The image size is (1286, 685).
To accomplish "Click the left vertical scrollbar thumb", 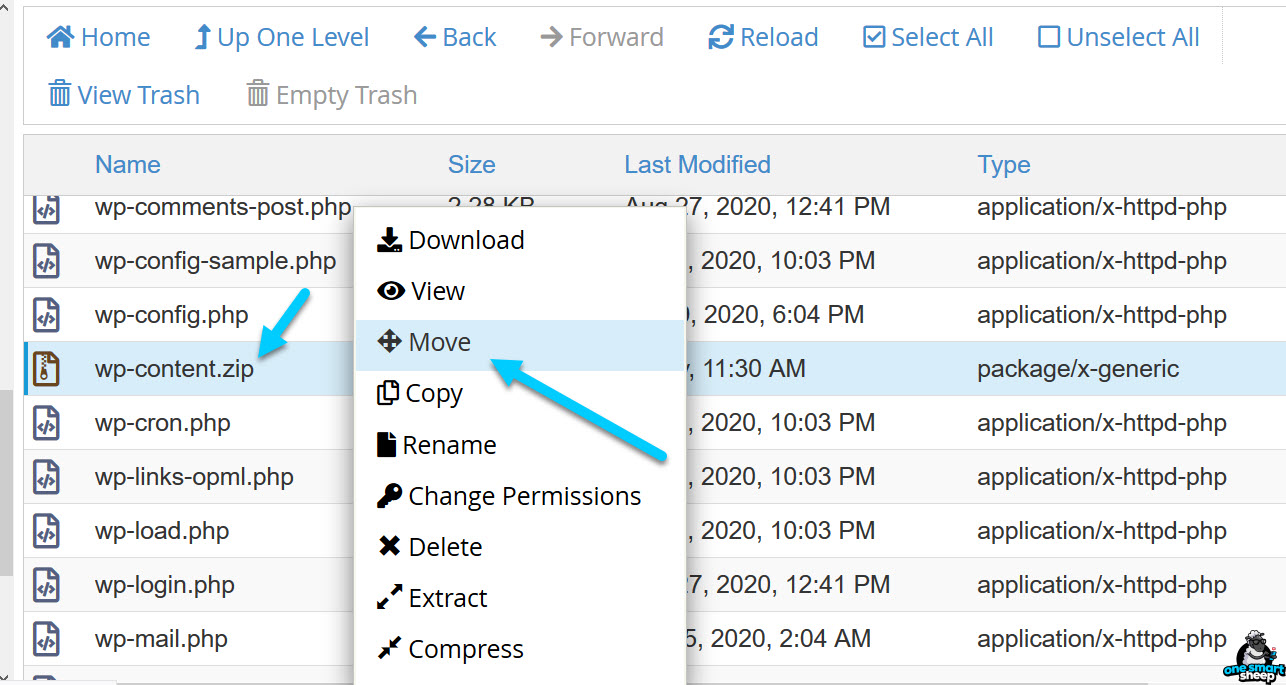I will (x=6, y=485).
